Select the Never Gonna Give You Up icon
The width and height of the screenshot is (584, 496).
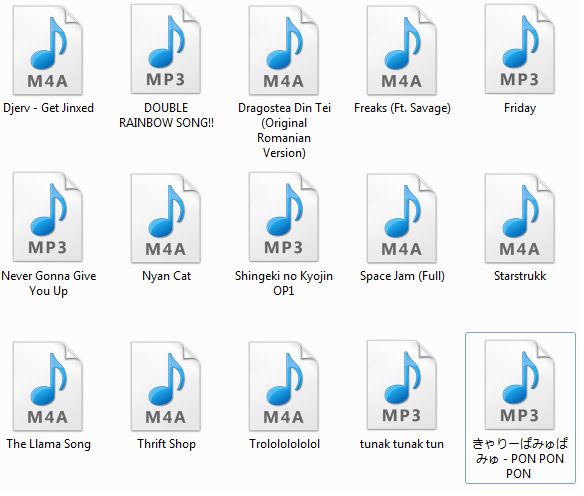click(x=48, y=217)
